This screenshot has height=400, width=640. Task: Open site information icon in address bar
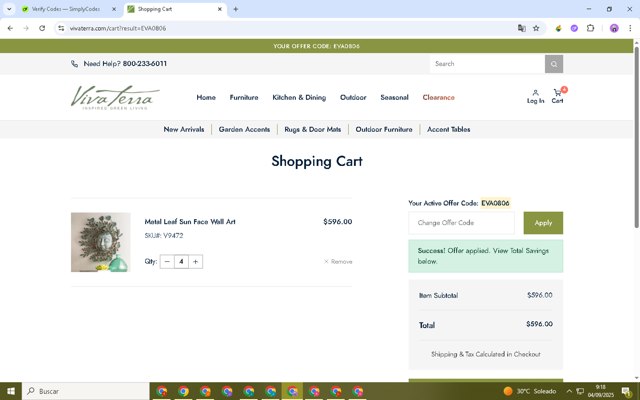pos(61,28)
